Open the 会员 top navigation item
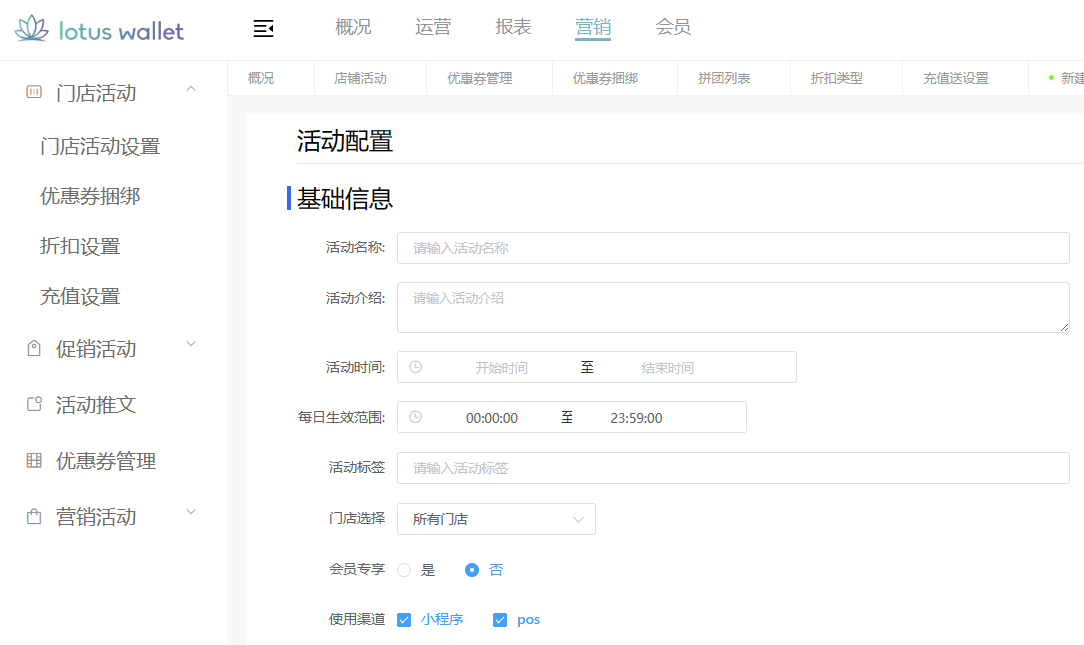1084x645 pixels. [x=672, y=27]
